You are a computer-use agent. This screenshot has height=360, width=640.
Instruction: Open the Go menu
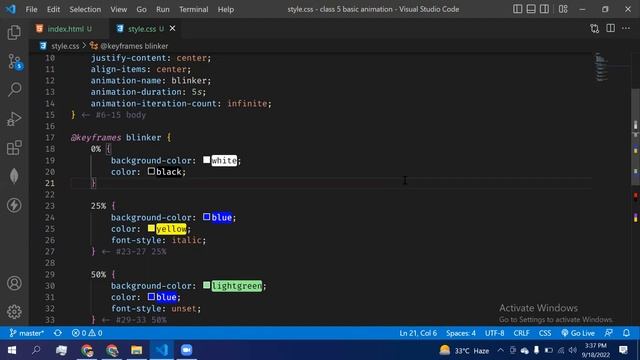tap(141, 9)
